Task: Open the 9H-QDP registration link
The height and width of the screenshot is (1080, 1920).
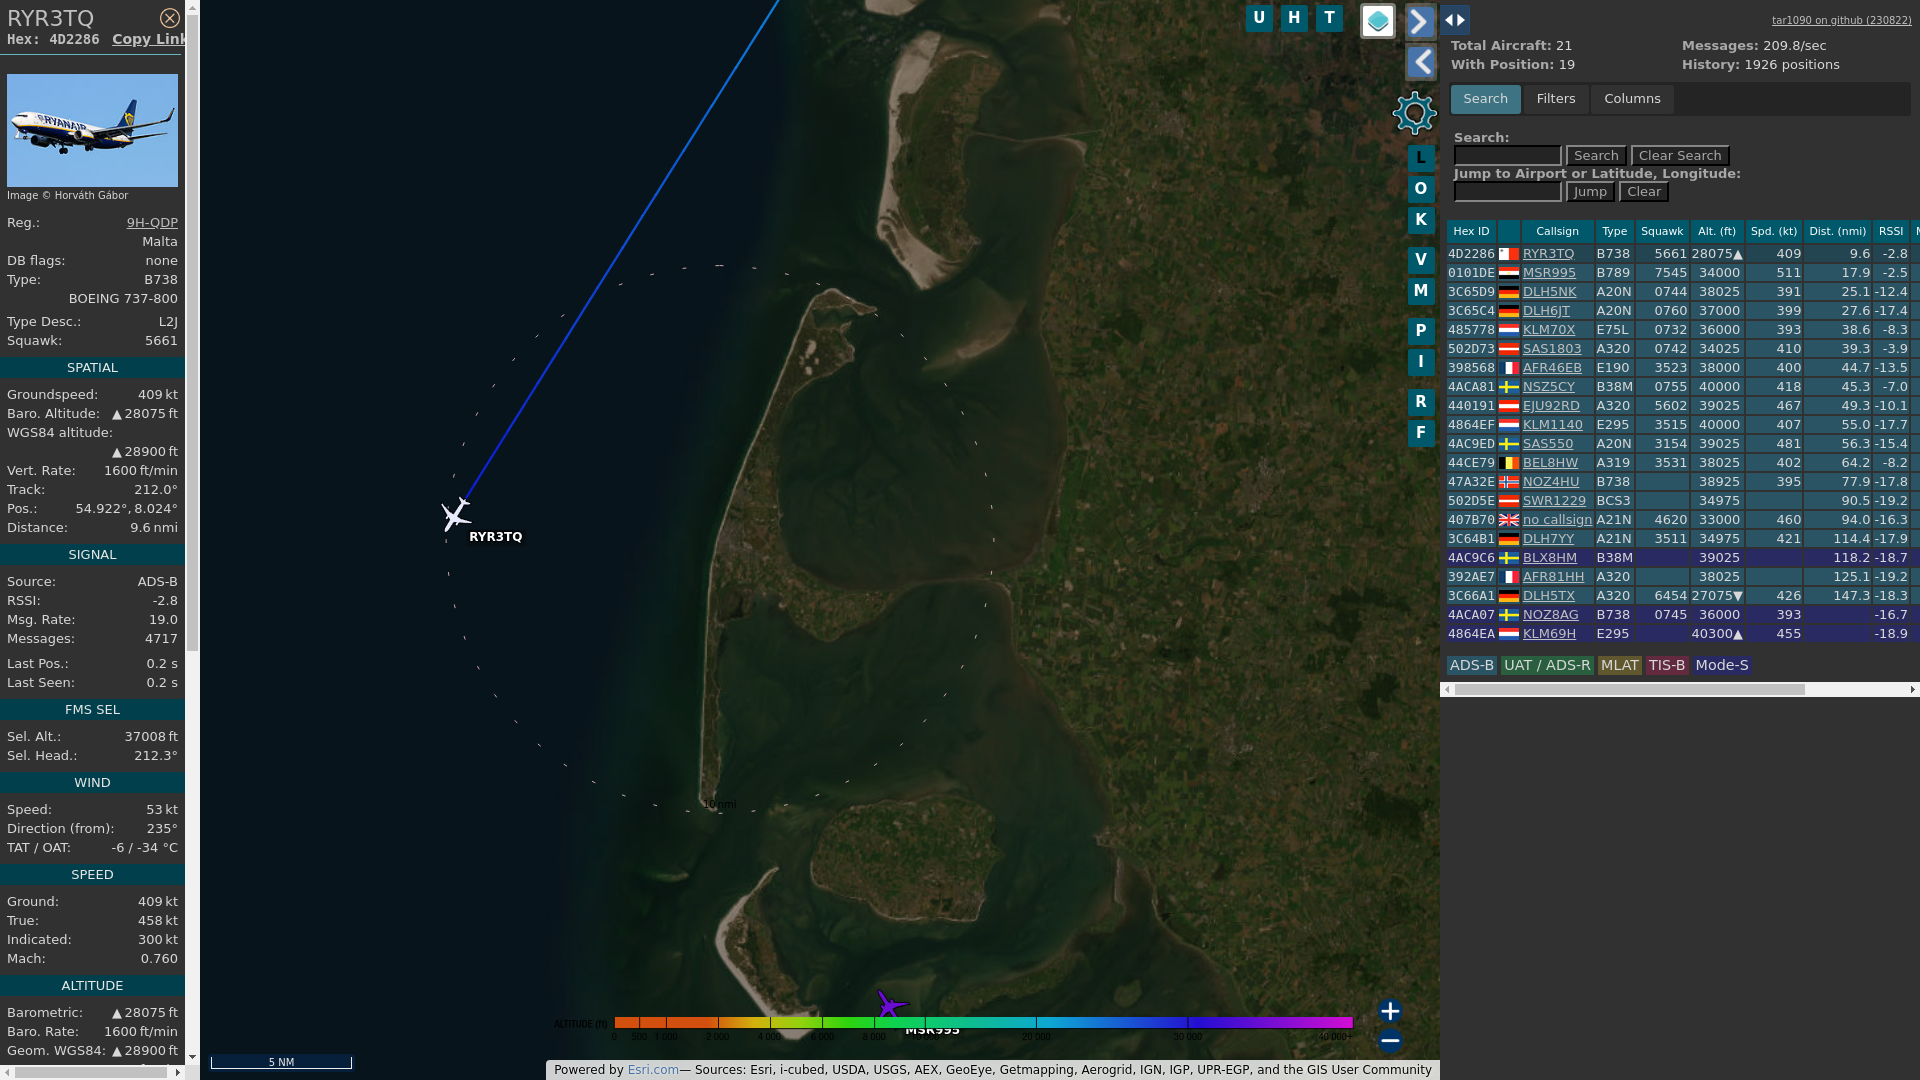Action: pyautogui.click(x=152, y=223)
